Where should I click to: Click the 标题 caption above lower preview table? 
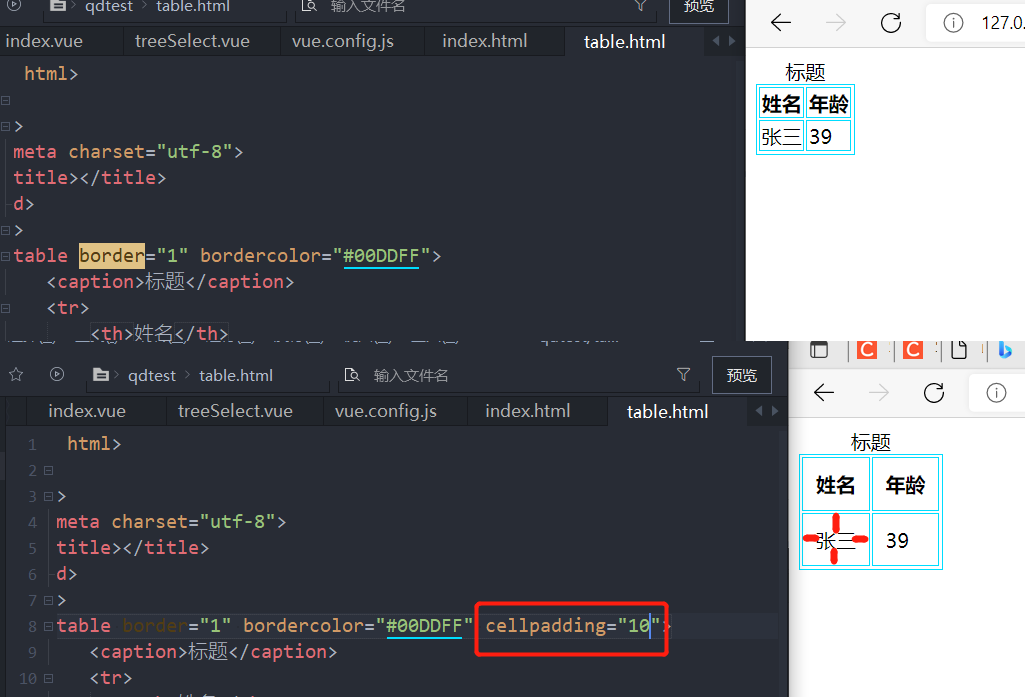click(870, 442)
